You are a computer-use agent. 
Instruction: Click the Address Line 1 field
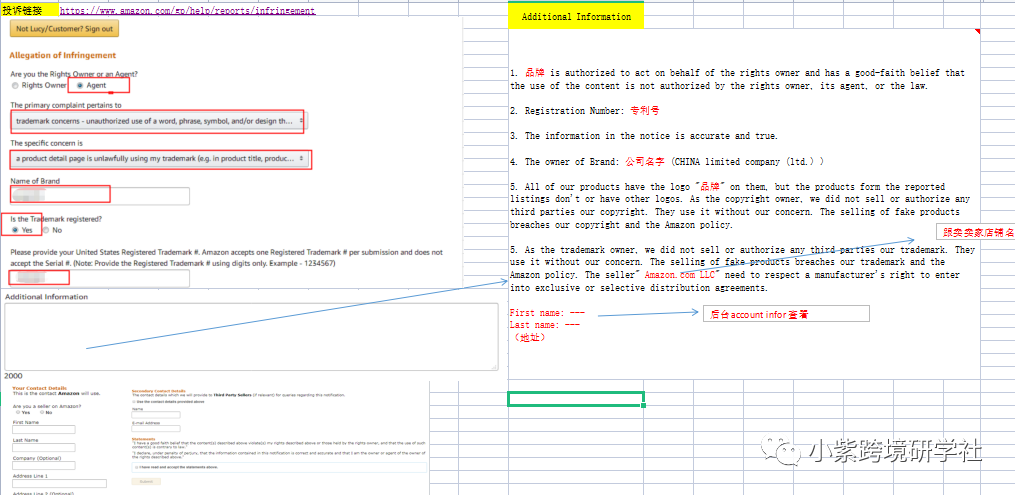(60, 483)
